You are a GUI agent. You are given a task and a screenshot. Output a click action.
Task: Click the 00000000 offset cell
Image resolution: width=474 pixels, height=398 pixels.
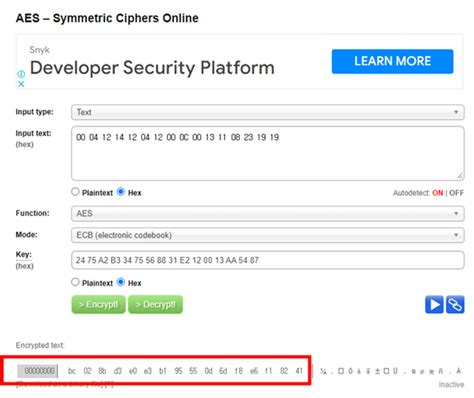tap(38, 371)
